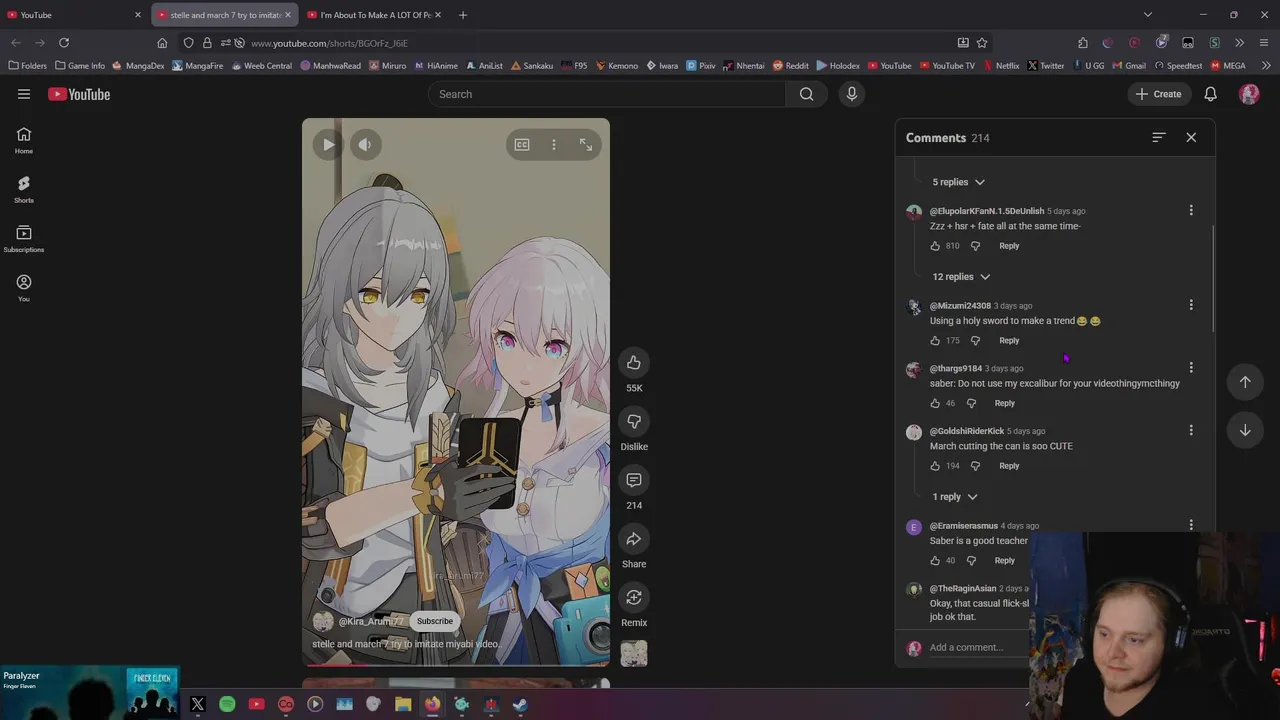Open the @Kira_Arumi77 channel link
Viewport: 1280px width, 720px height.
pyautogui.click(x=371, y=621)
